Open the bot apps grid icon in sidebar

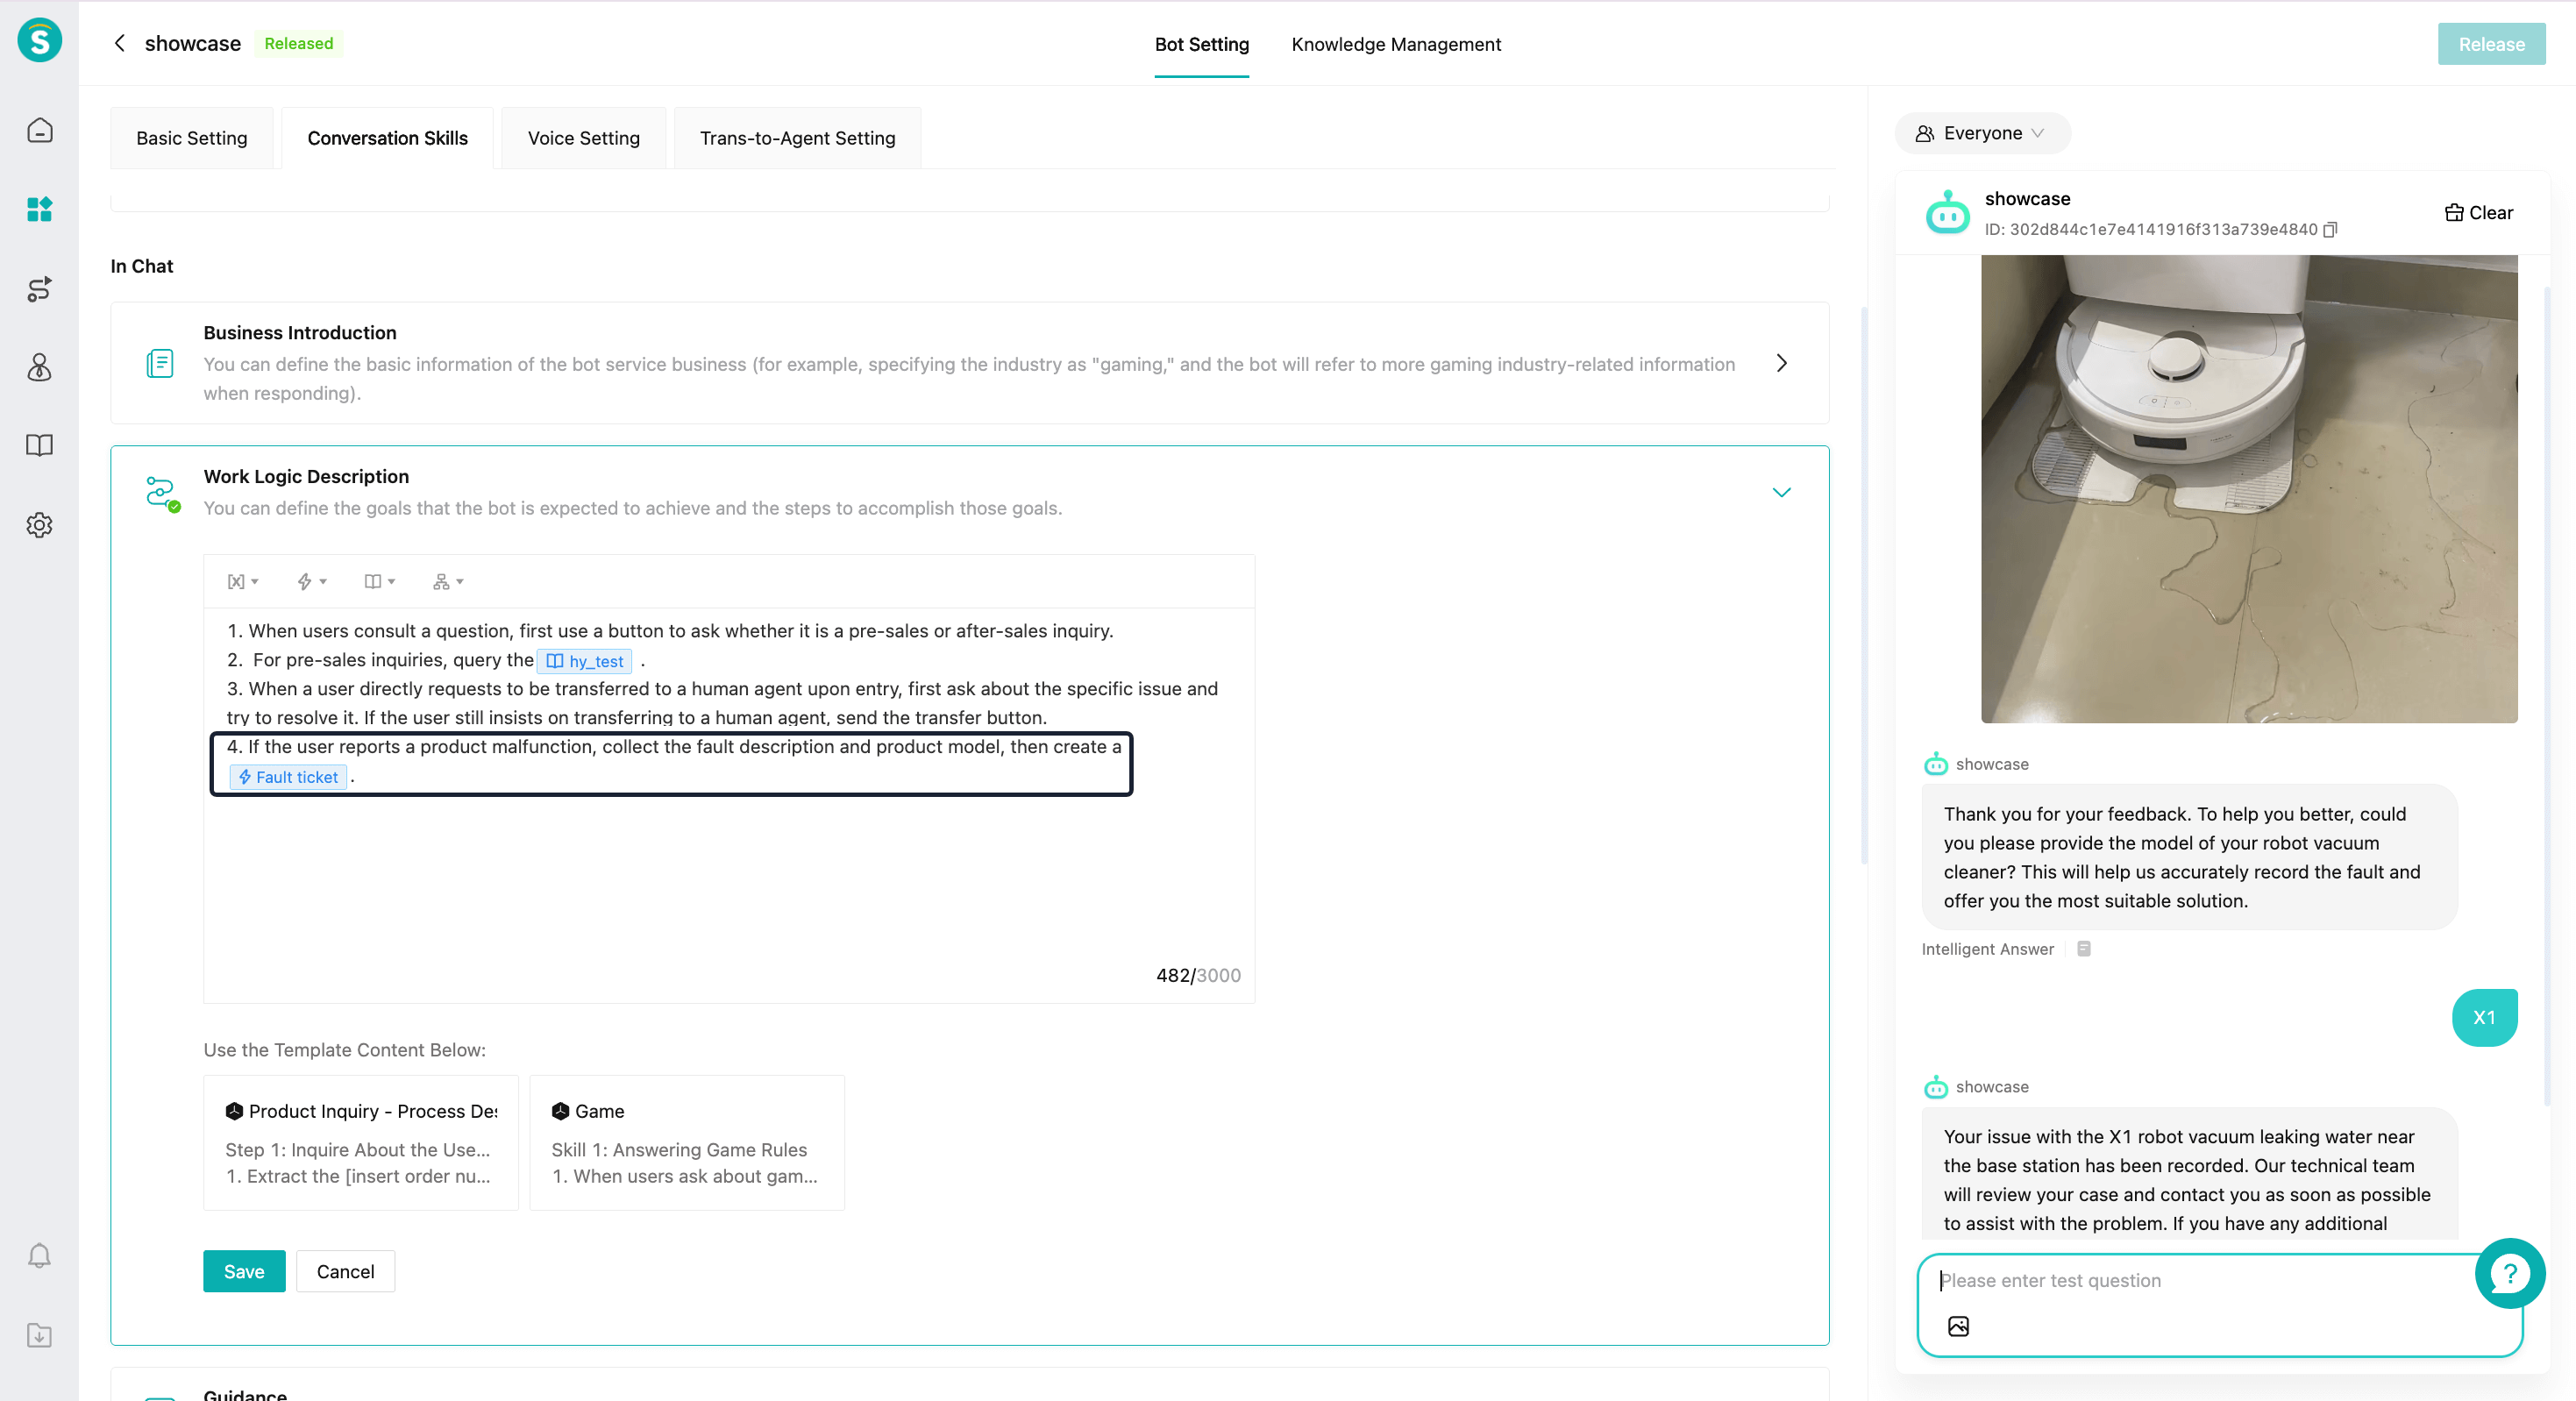tap(39, 209)
